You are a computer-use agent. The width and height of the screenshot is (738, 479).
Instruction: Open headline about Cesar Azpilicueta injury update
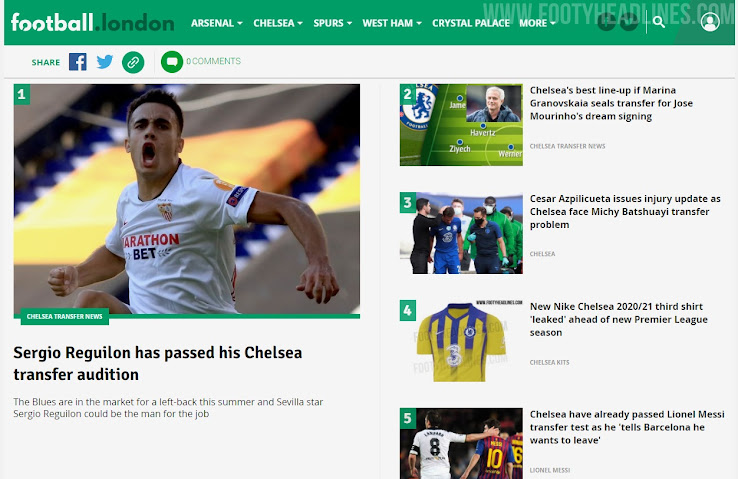pos(625,212)
